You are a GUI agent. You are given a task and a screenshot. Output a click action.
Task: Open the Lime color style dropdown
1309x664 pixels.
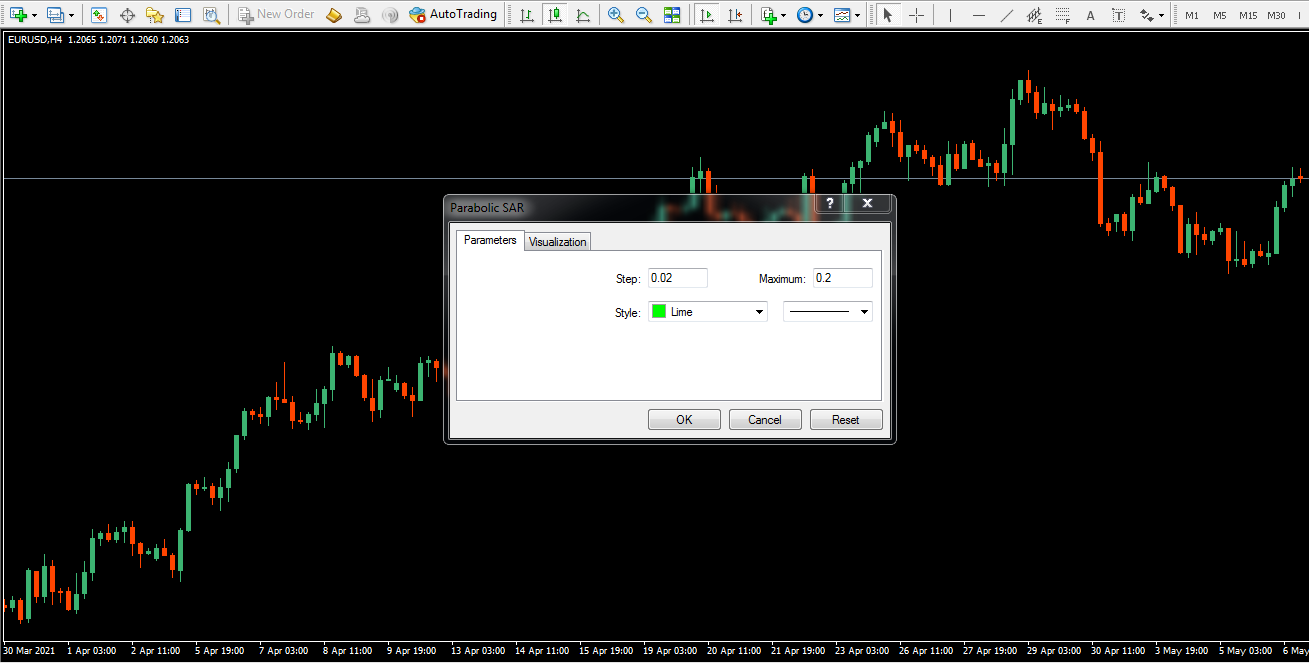(x=708, y=312)
